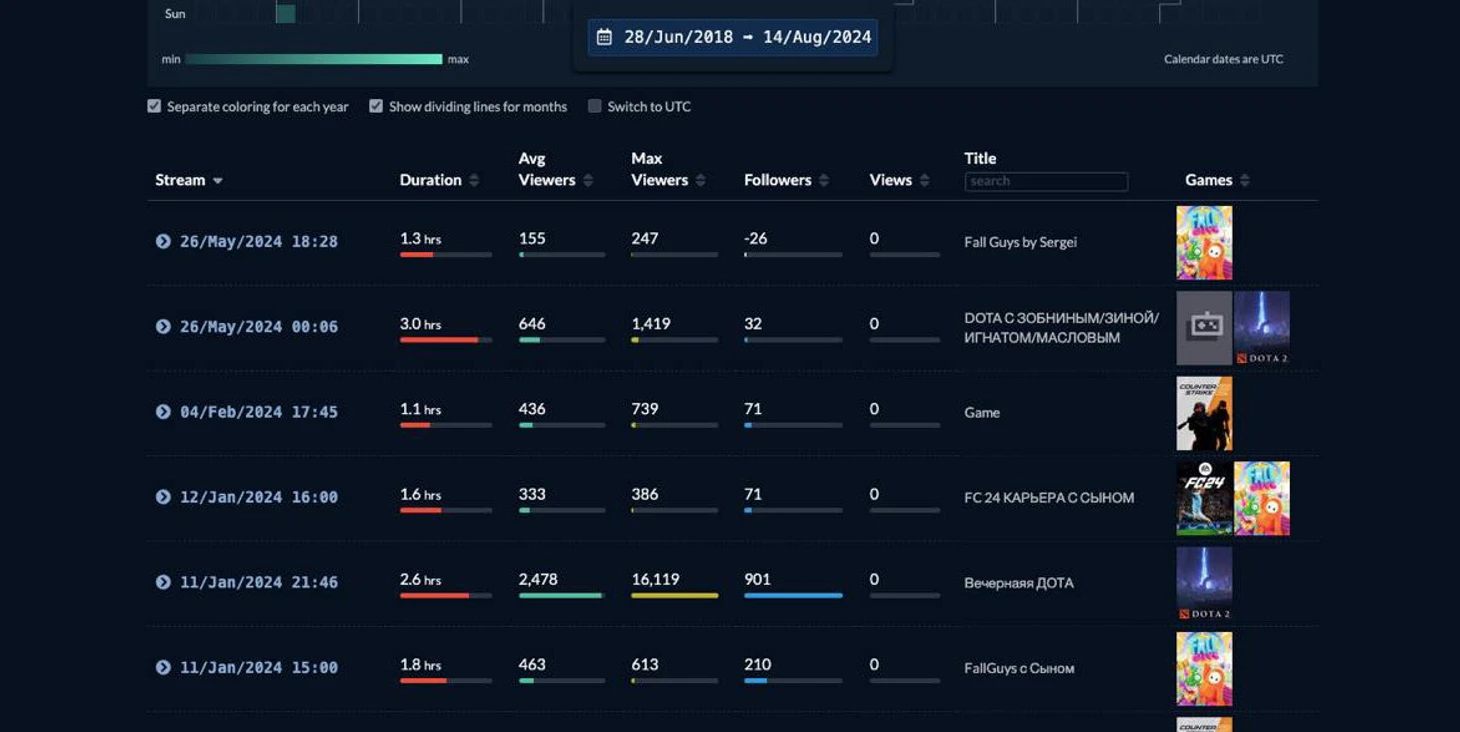Open Dota 2 cover in Вечерняя ДОТА row
Viewport: 1460px width, 732px height.
(1204, 583)
